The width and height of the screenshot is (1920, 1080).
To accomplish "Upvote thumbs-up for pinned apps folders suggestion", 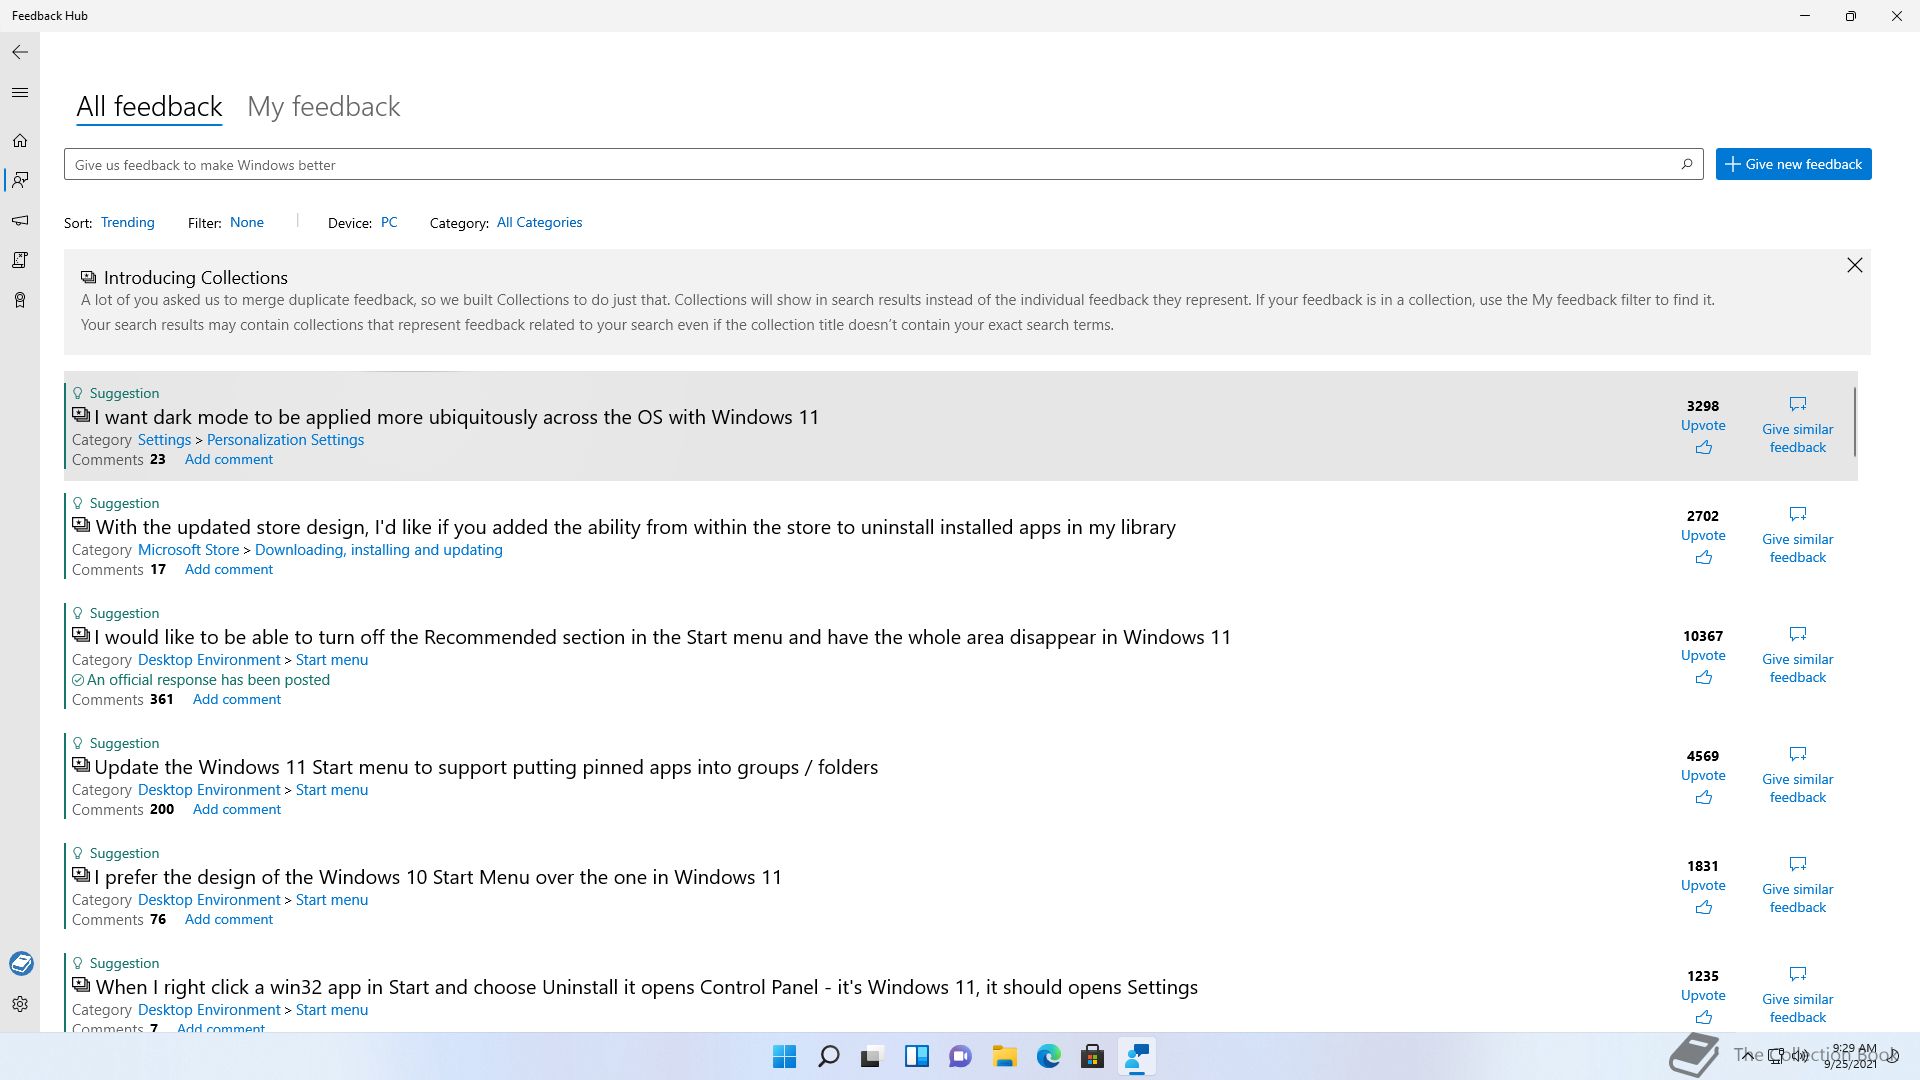I will pyautogui.click(x=1703, y=798).
